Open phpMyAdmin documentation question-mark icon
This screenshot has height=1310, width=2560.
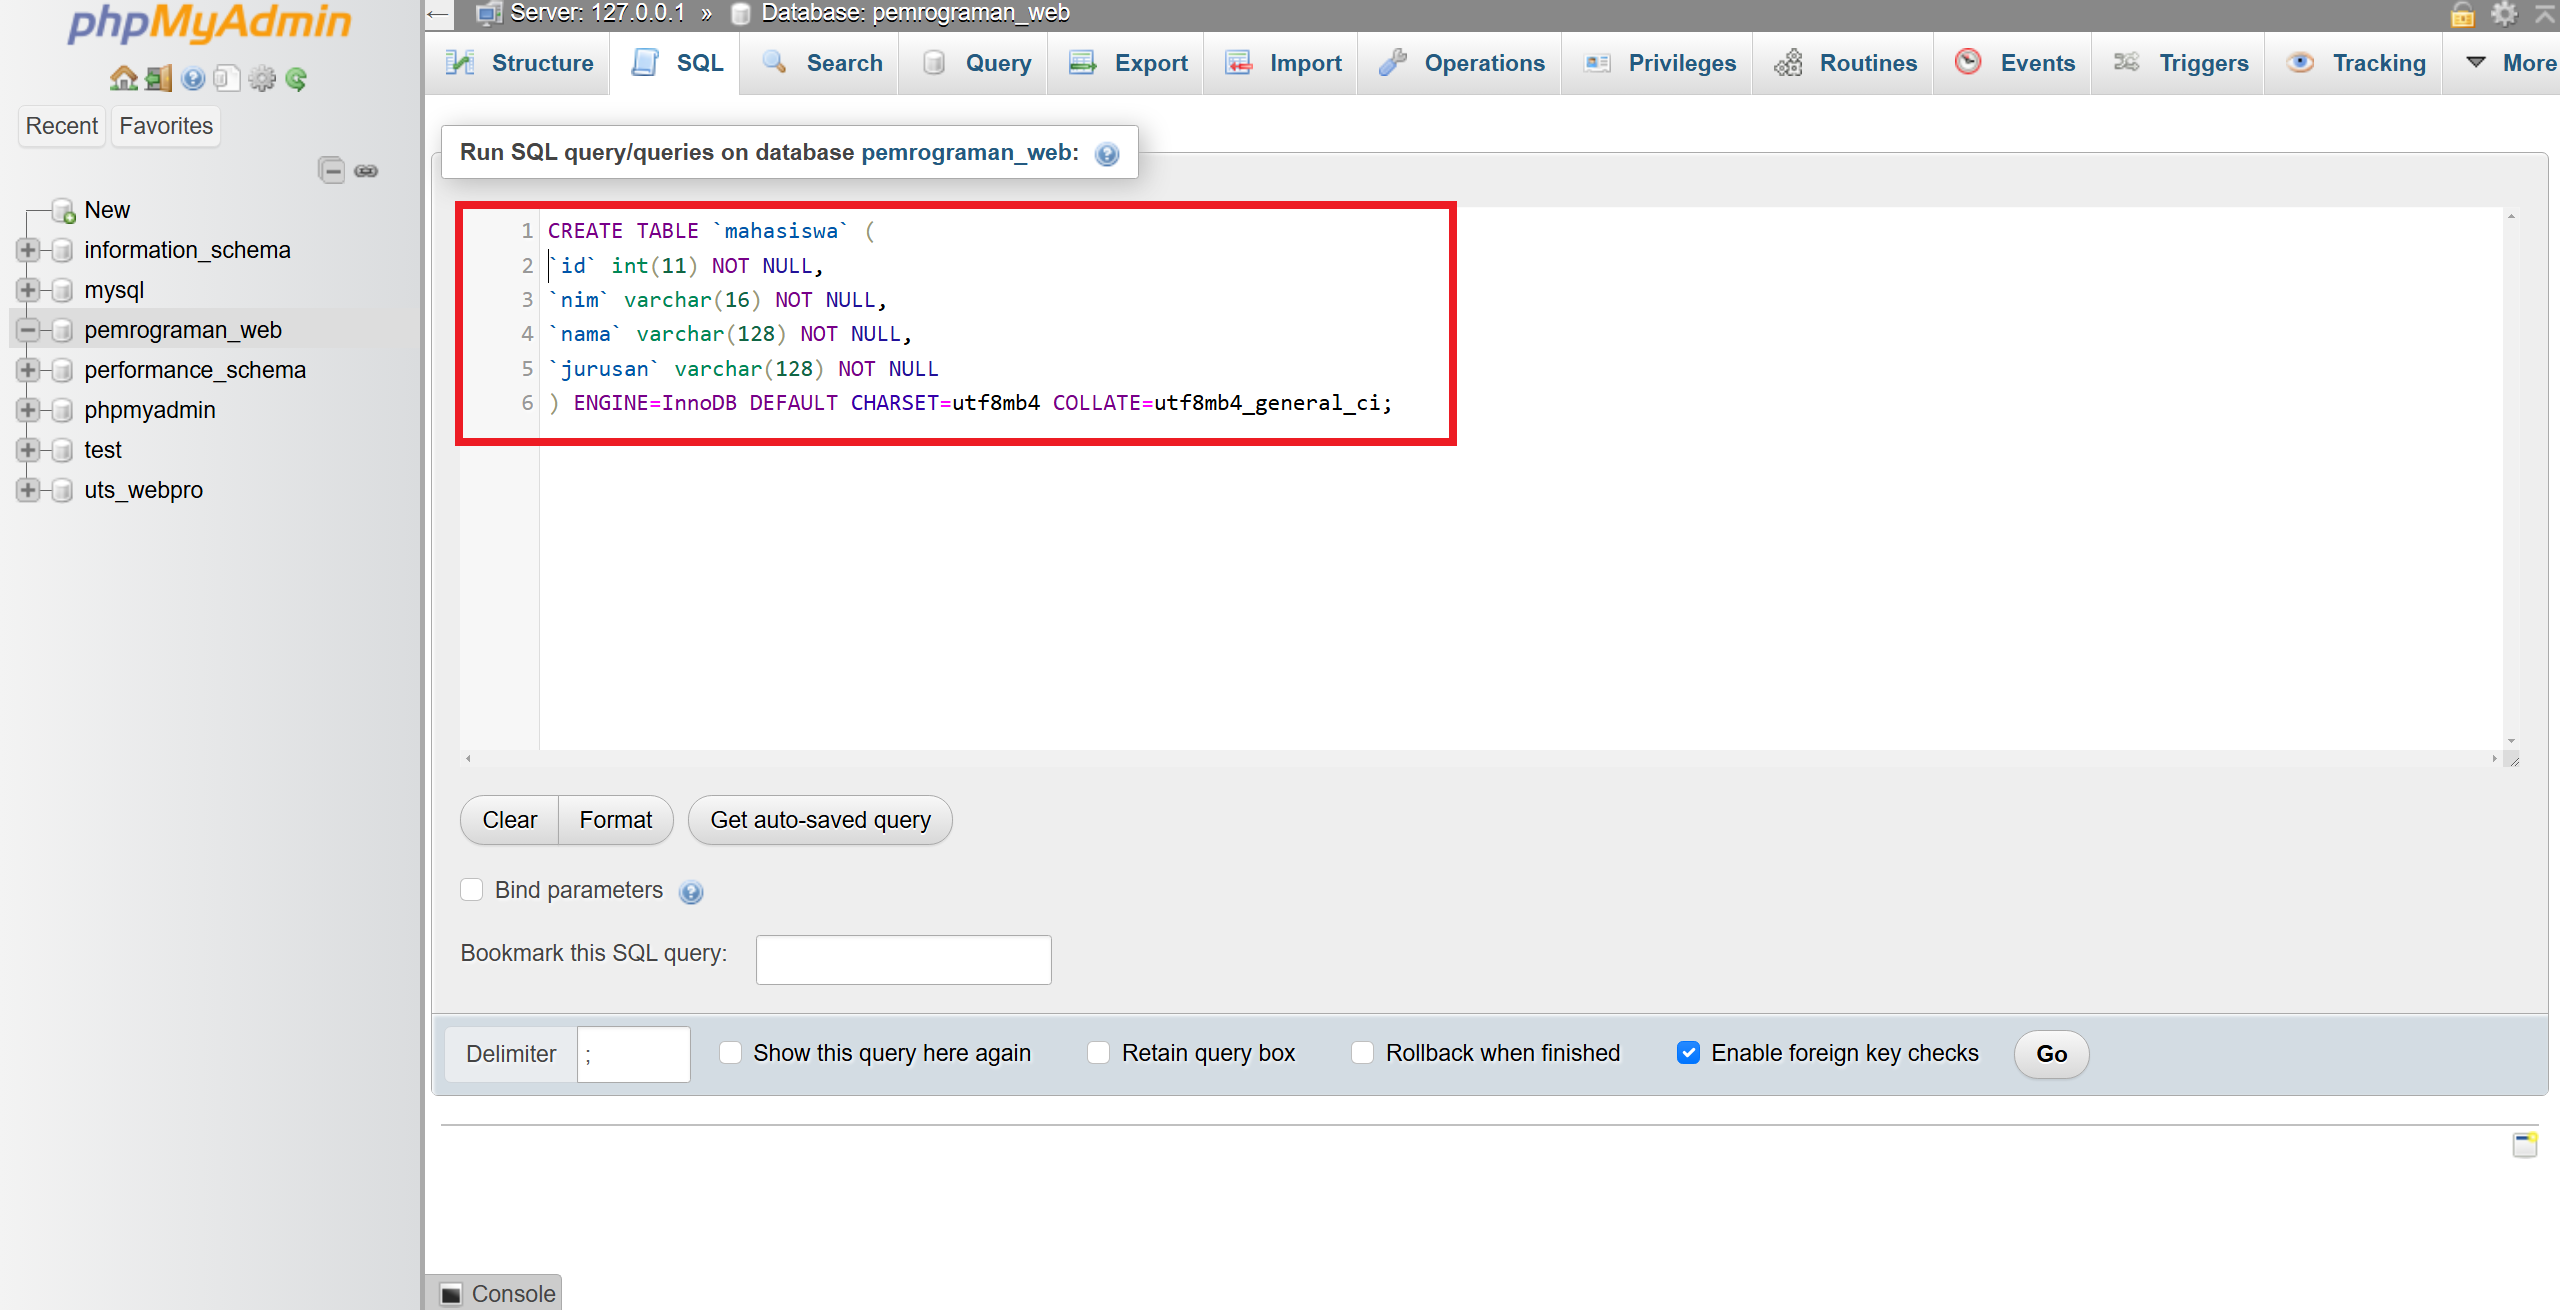pos(193,78)
